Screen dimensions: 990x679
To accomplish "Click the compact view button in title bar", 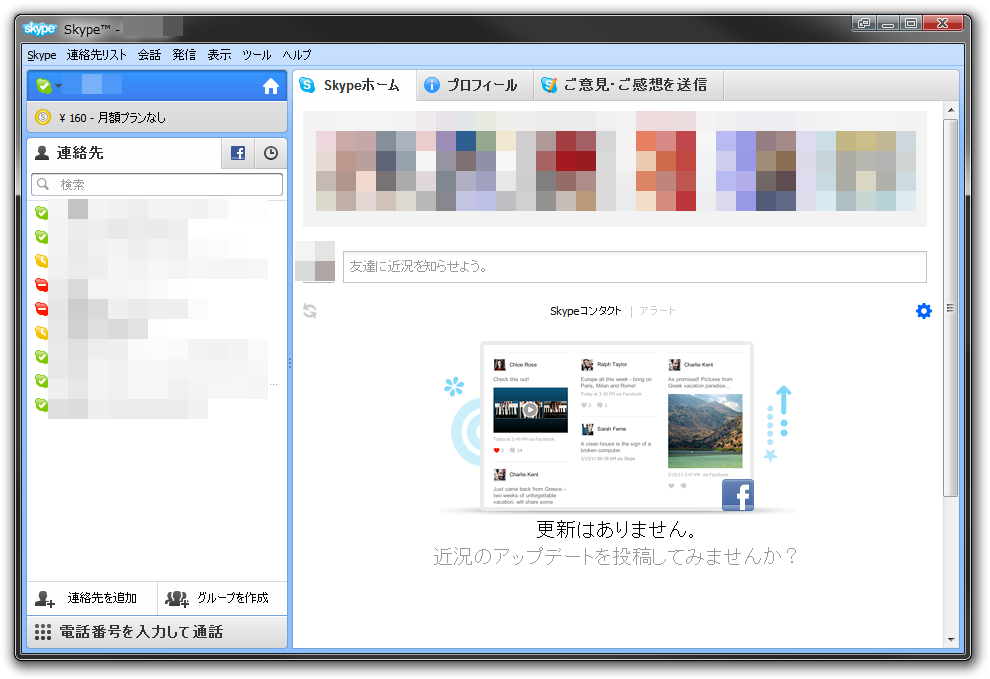I will coord(863,23).
